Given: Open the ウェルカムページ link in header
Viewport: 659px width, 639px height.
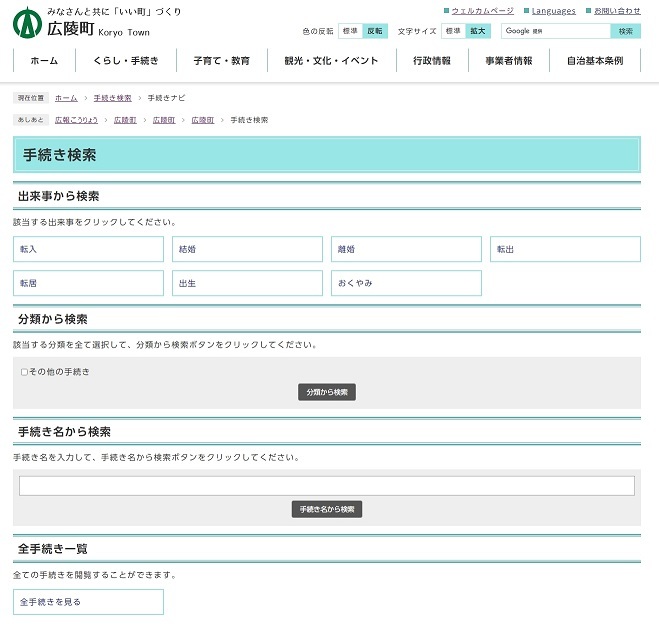Looking at the screenshot, I should point(482,11).
